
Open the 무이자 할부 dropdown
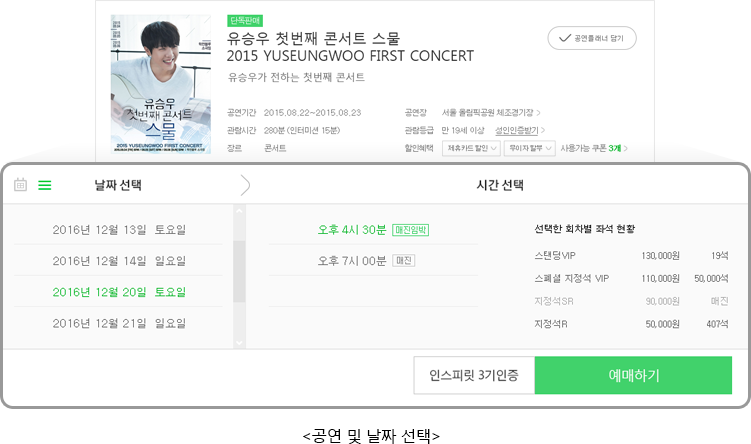(530, 148)
